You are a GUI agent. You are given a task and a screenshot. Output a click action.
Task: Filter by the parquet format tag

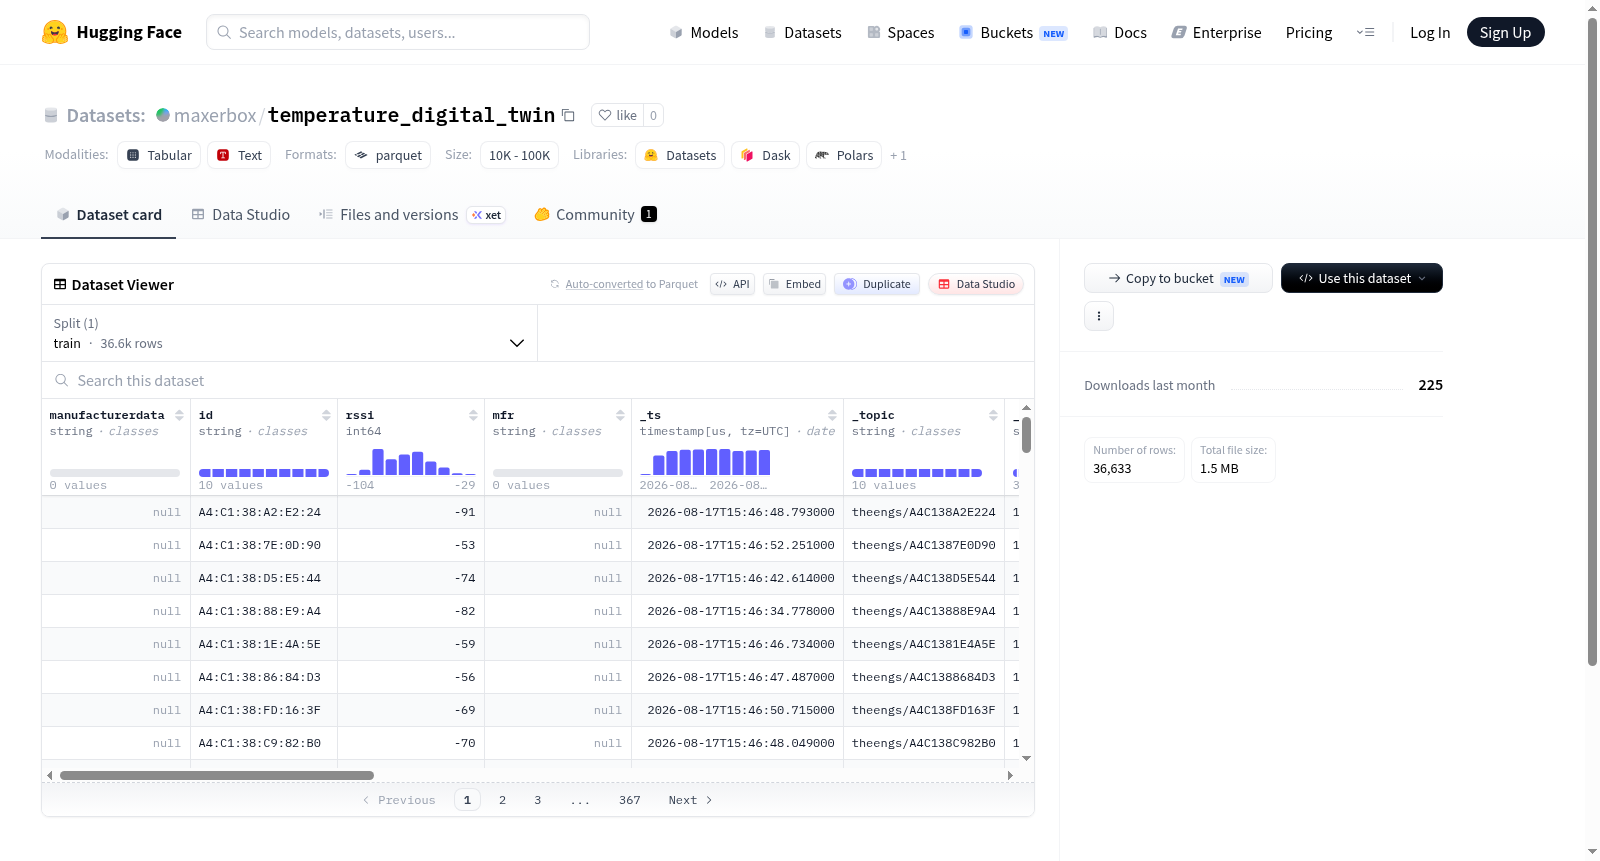[388, 155]
